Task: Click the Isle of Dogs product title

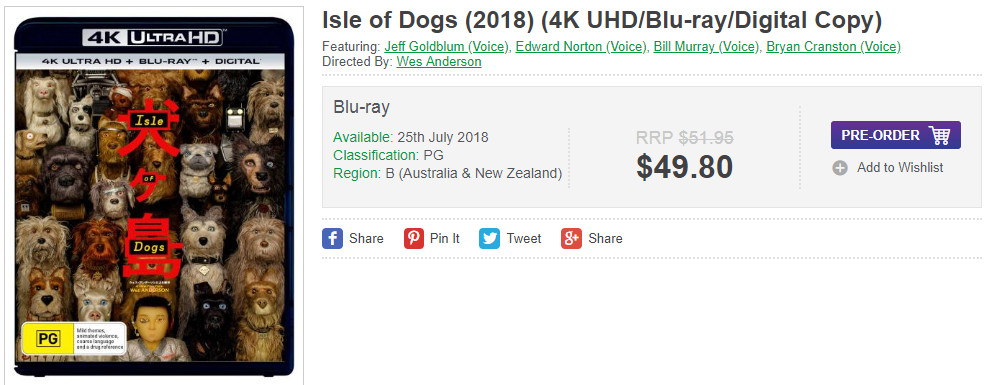Action: click(601, 21)
